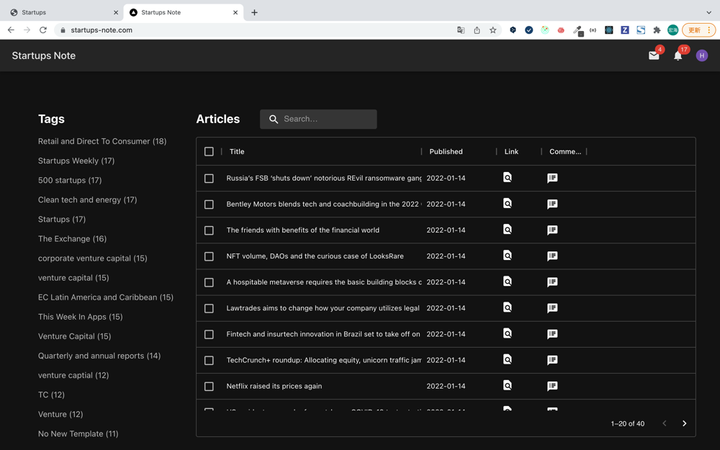Sort by Title column header

click(x=237, y=152)
